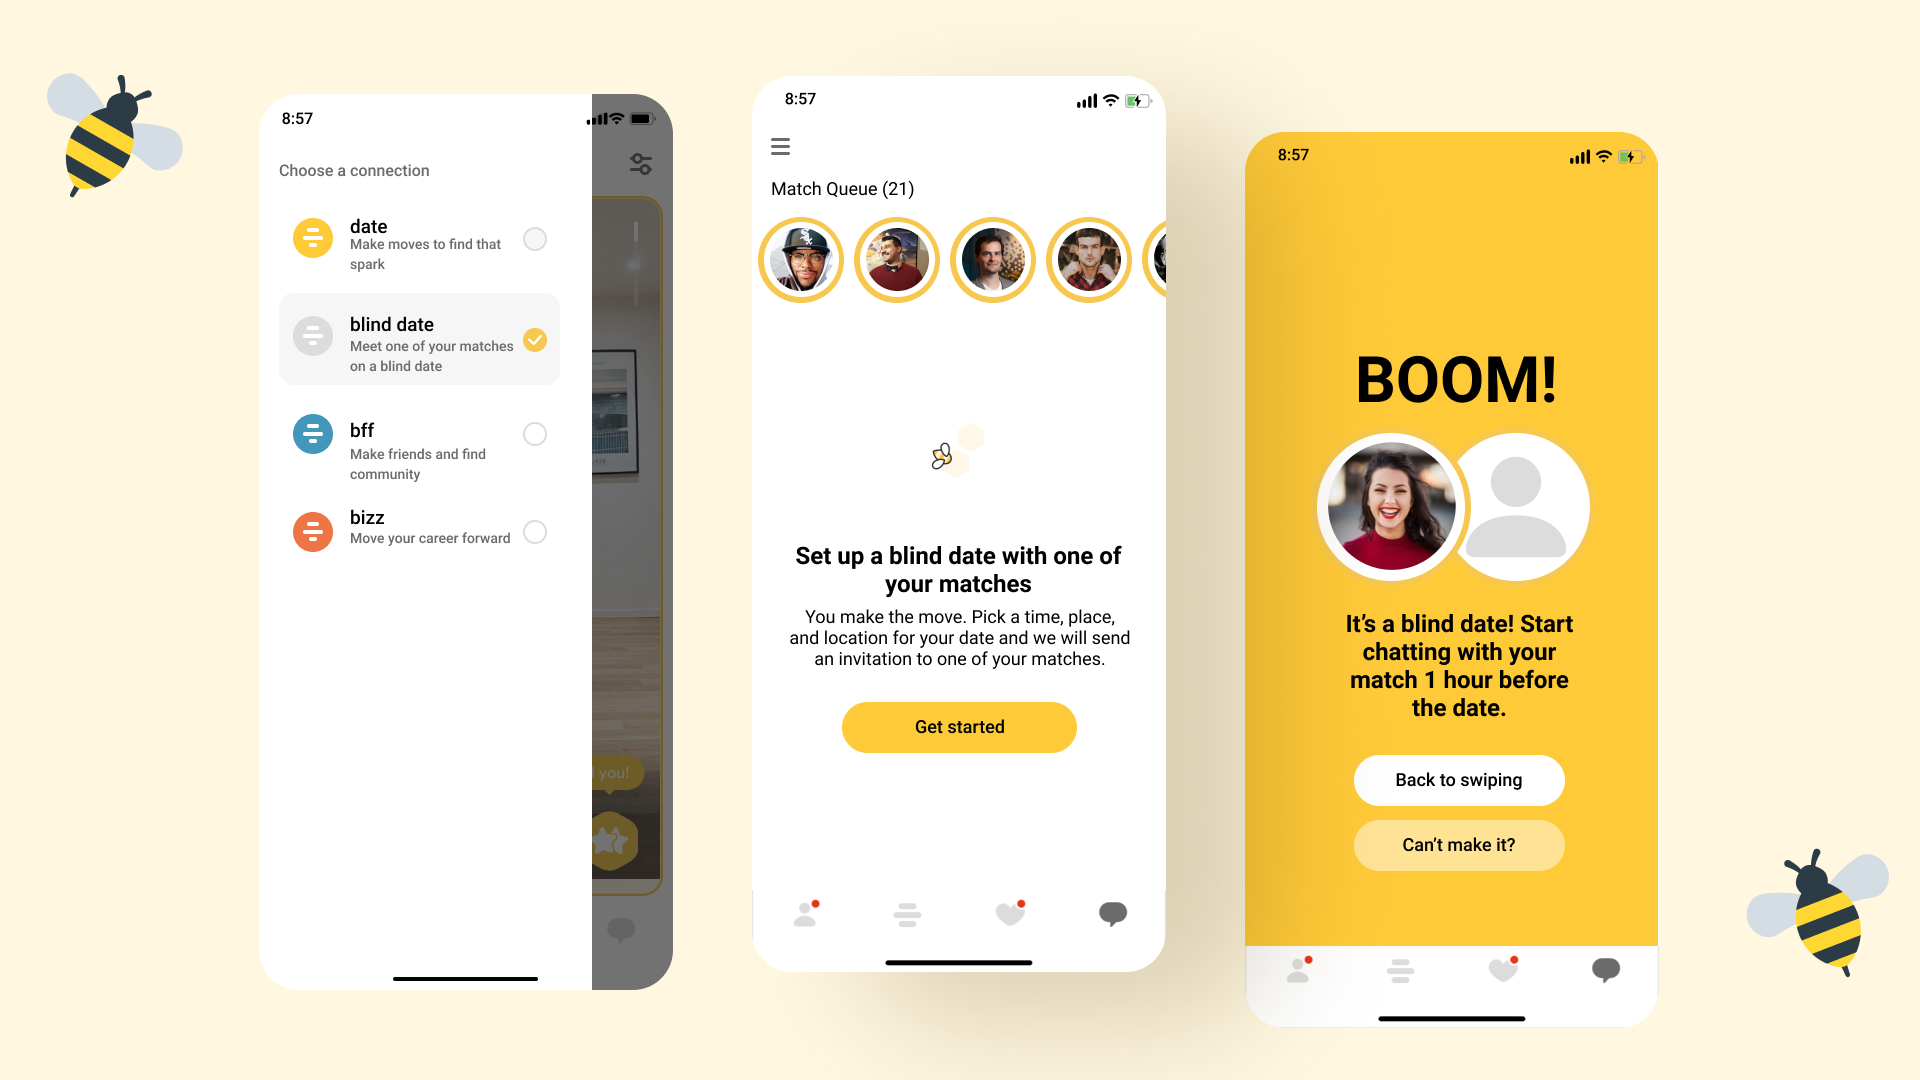Screen dimensions: 1920x1080
Task: Select the bff connection radio button
Action: pos(534,433)
